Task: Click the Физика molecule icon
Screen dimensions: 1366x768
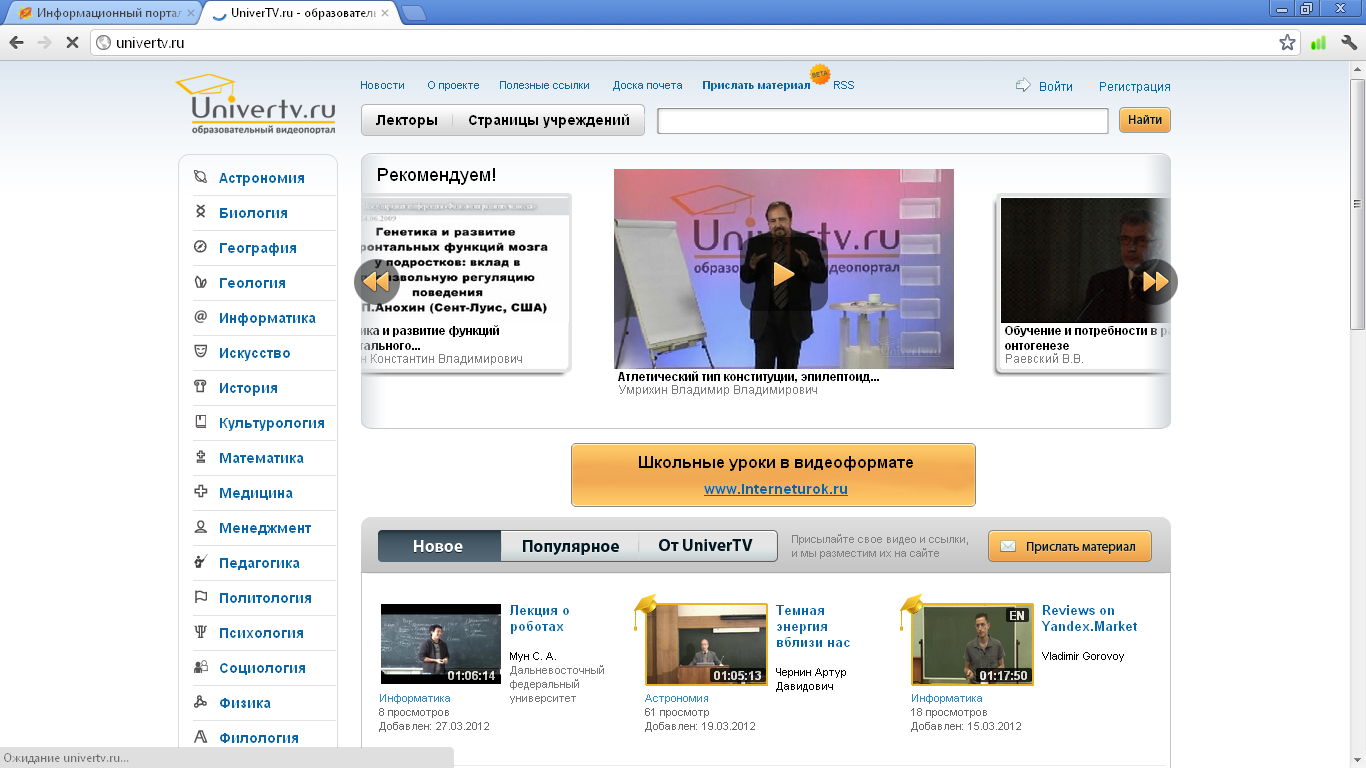Action: click(200, 703)
